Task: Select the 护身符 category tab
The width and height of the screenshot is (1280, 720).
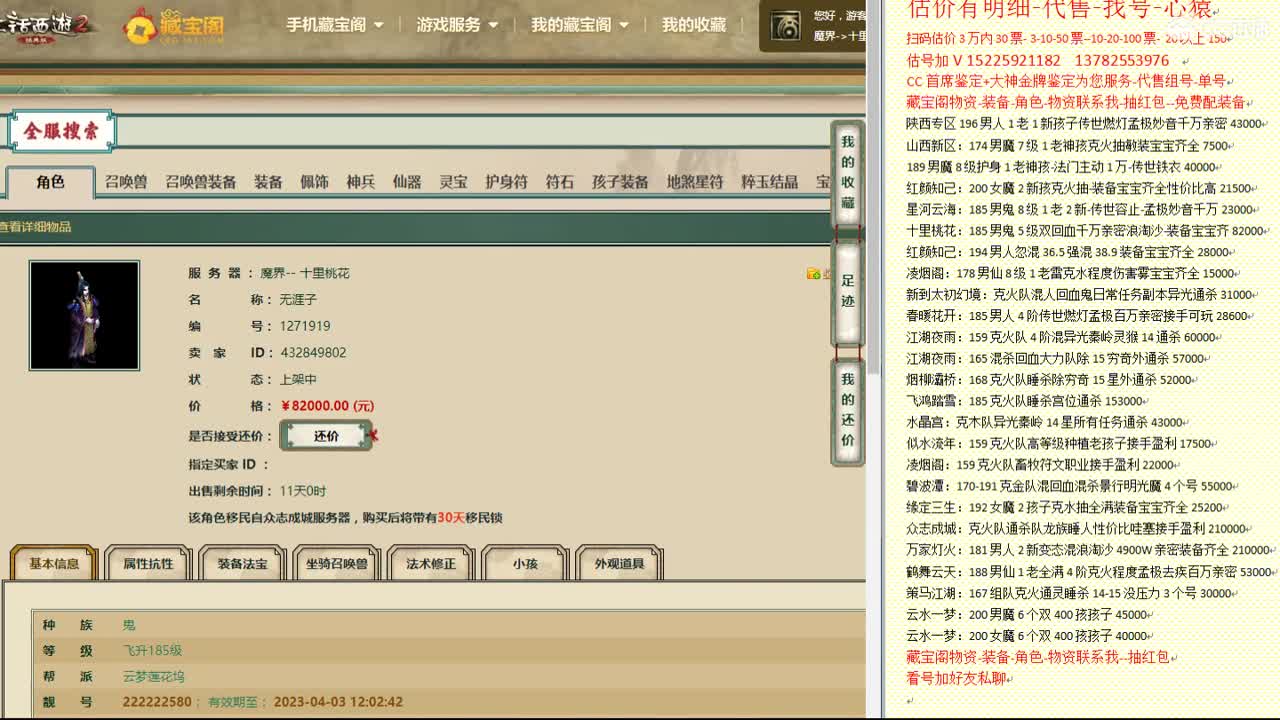Action: click(506, 182)
